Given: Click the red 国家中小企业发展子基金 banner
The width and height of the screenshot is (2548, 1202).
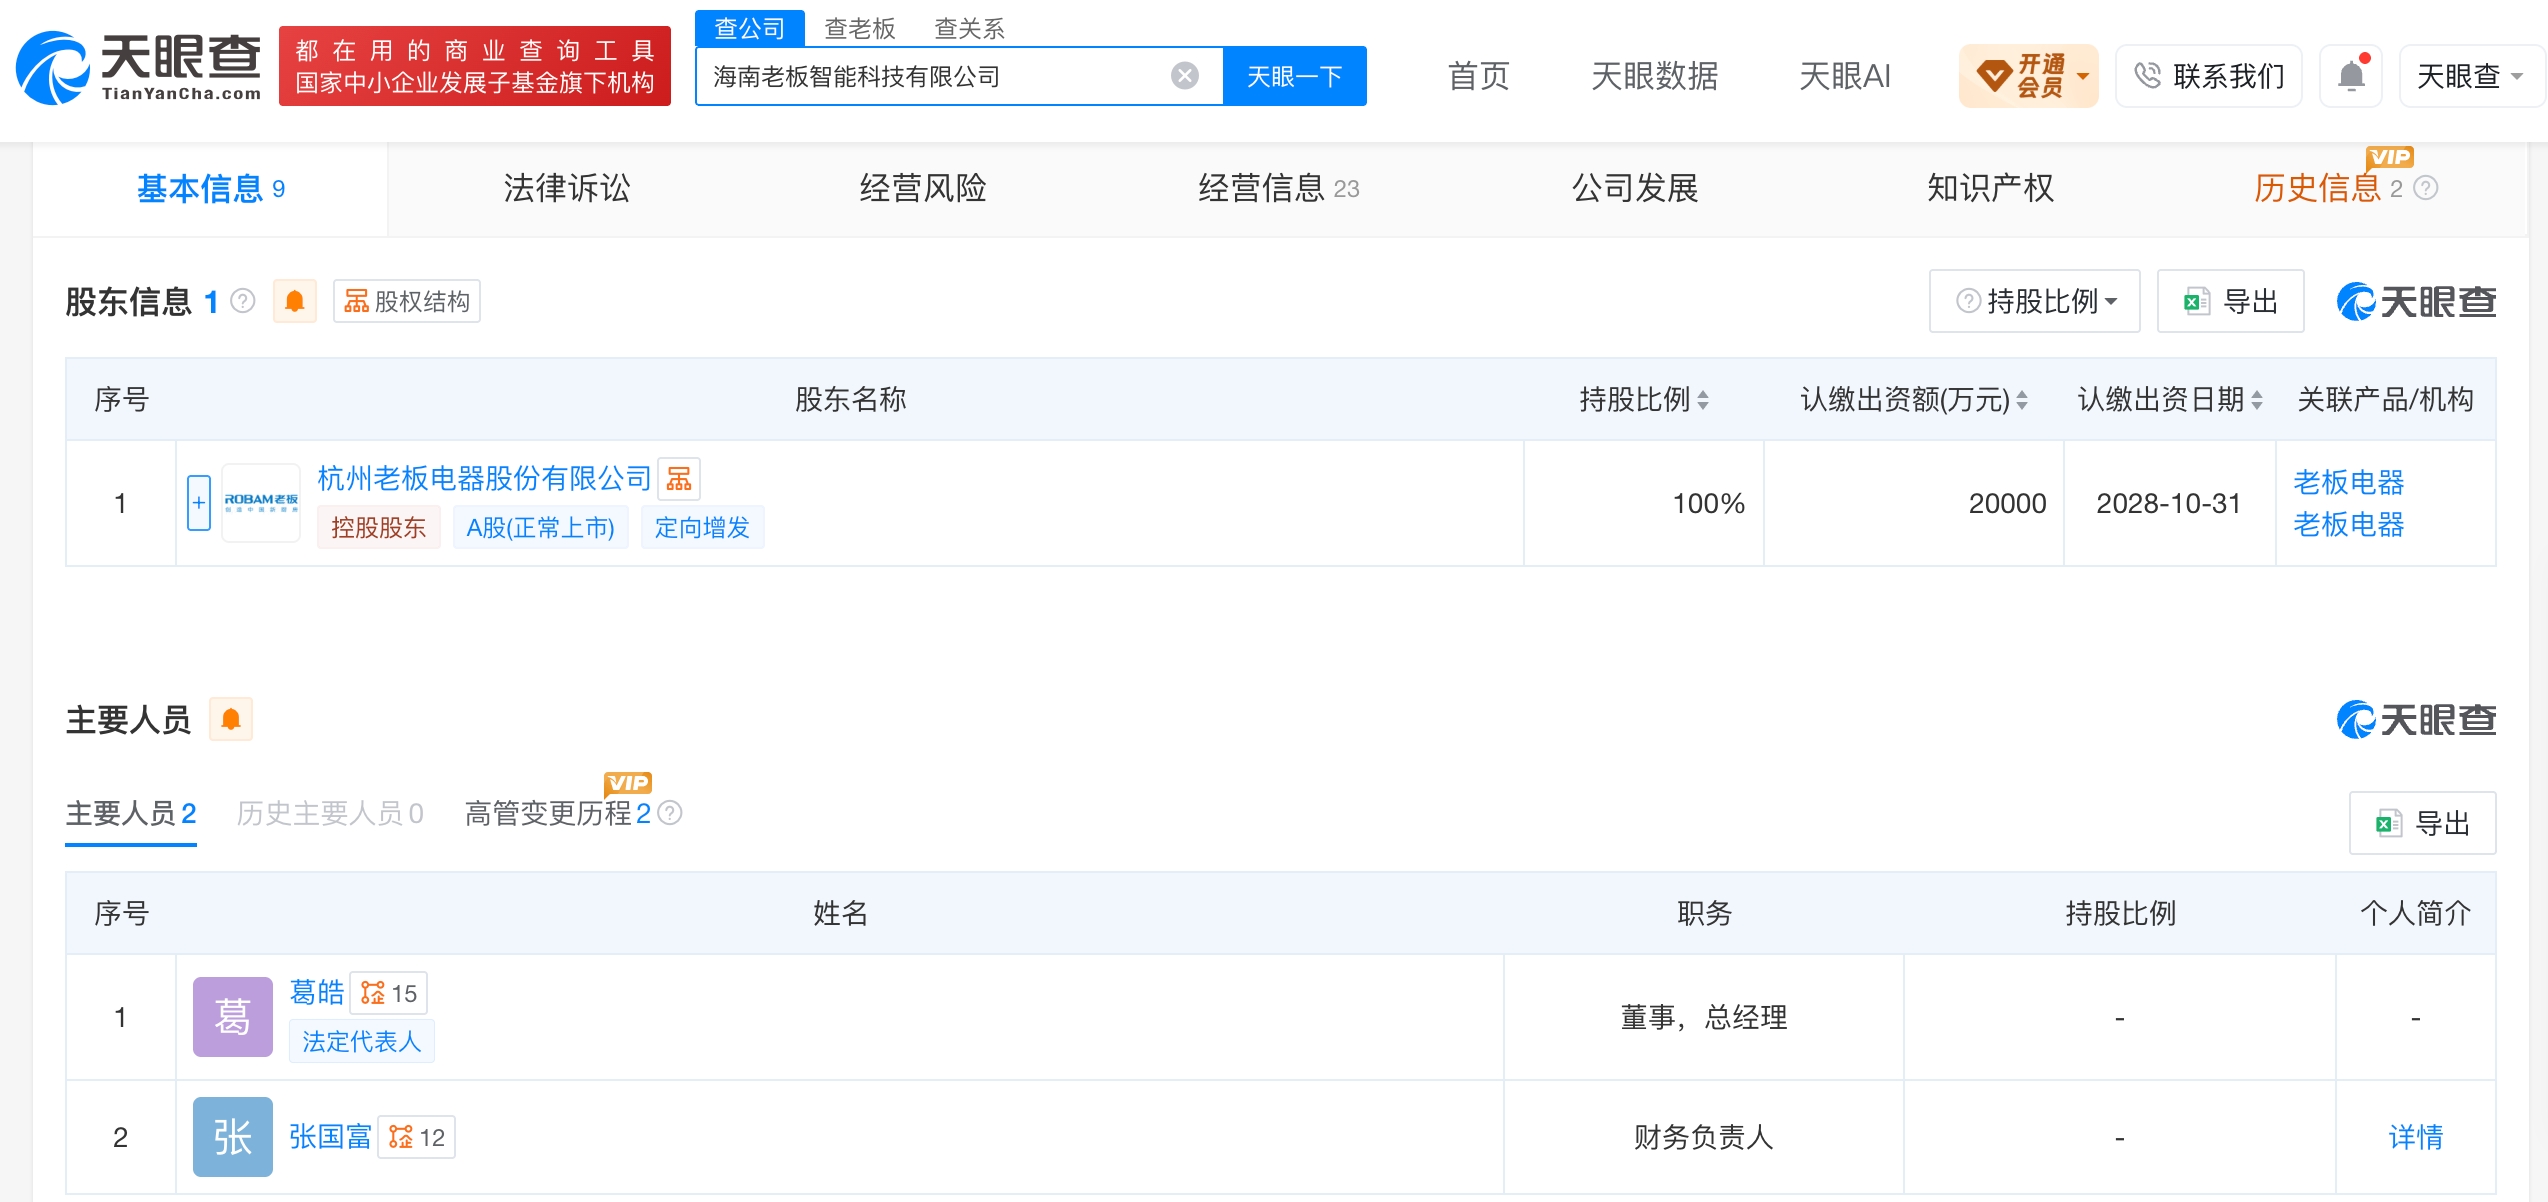Looking at the screenshot, I should [475, 66].
